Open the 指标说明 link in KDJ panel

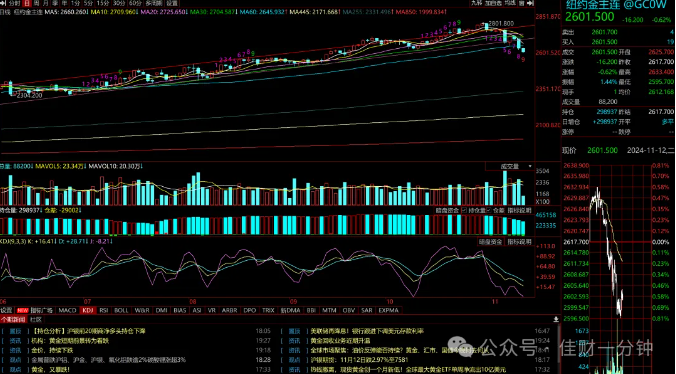(519, 242)
